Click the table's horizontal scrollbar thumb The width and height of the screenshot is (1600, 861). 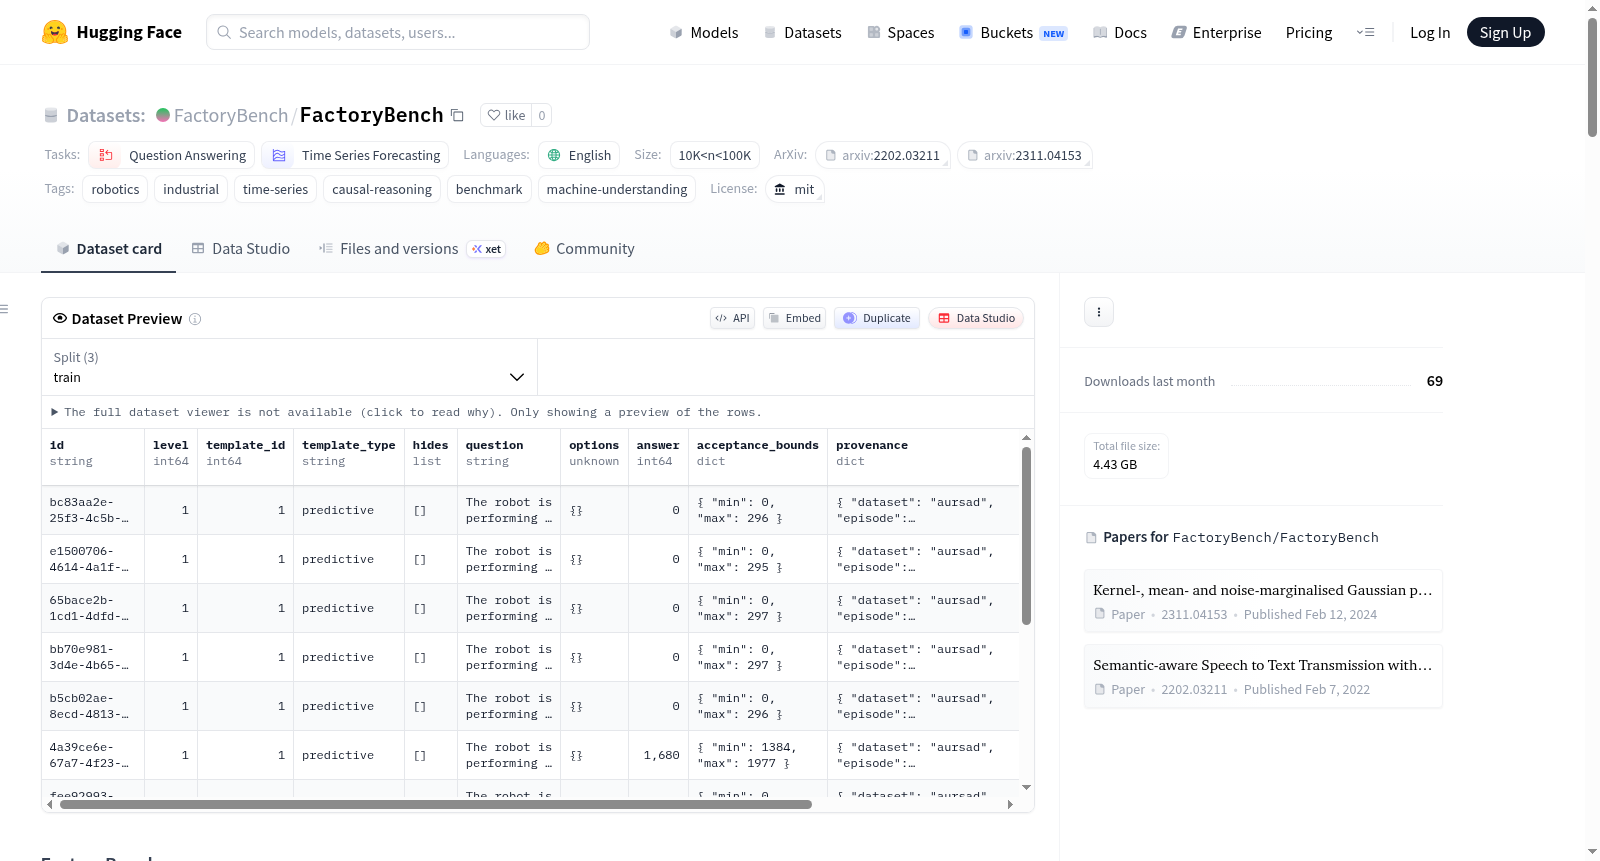[x=436, y=804]
